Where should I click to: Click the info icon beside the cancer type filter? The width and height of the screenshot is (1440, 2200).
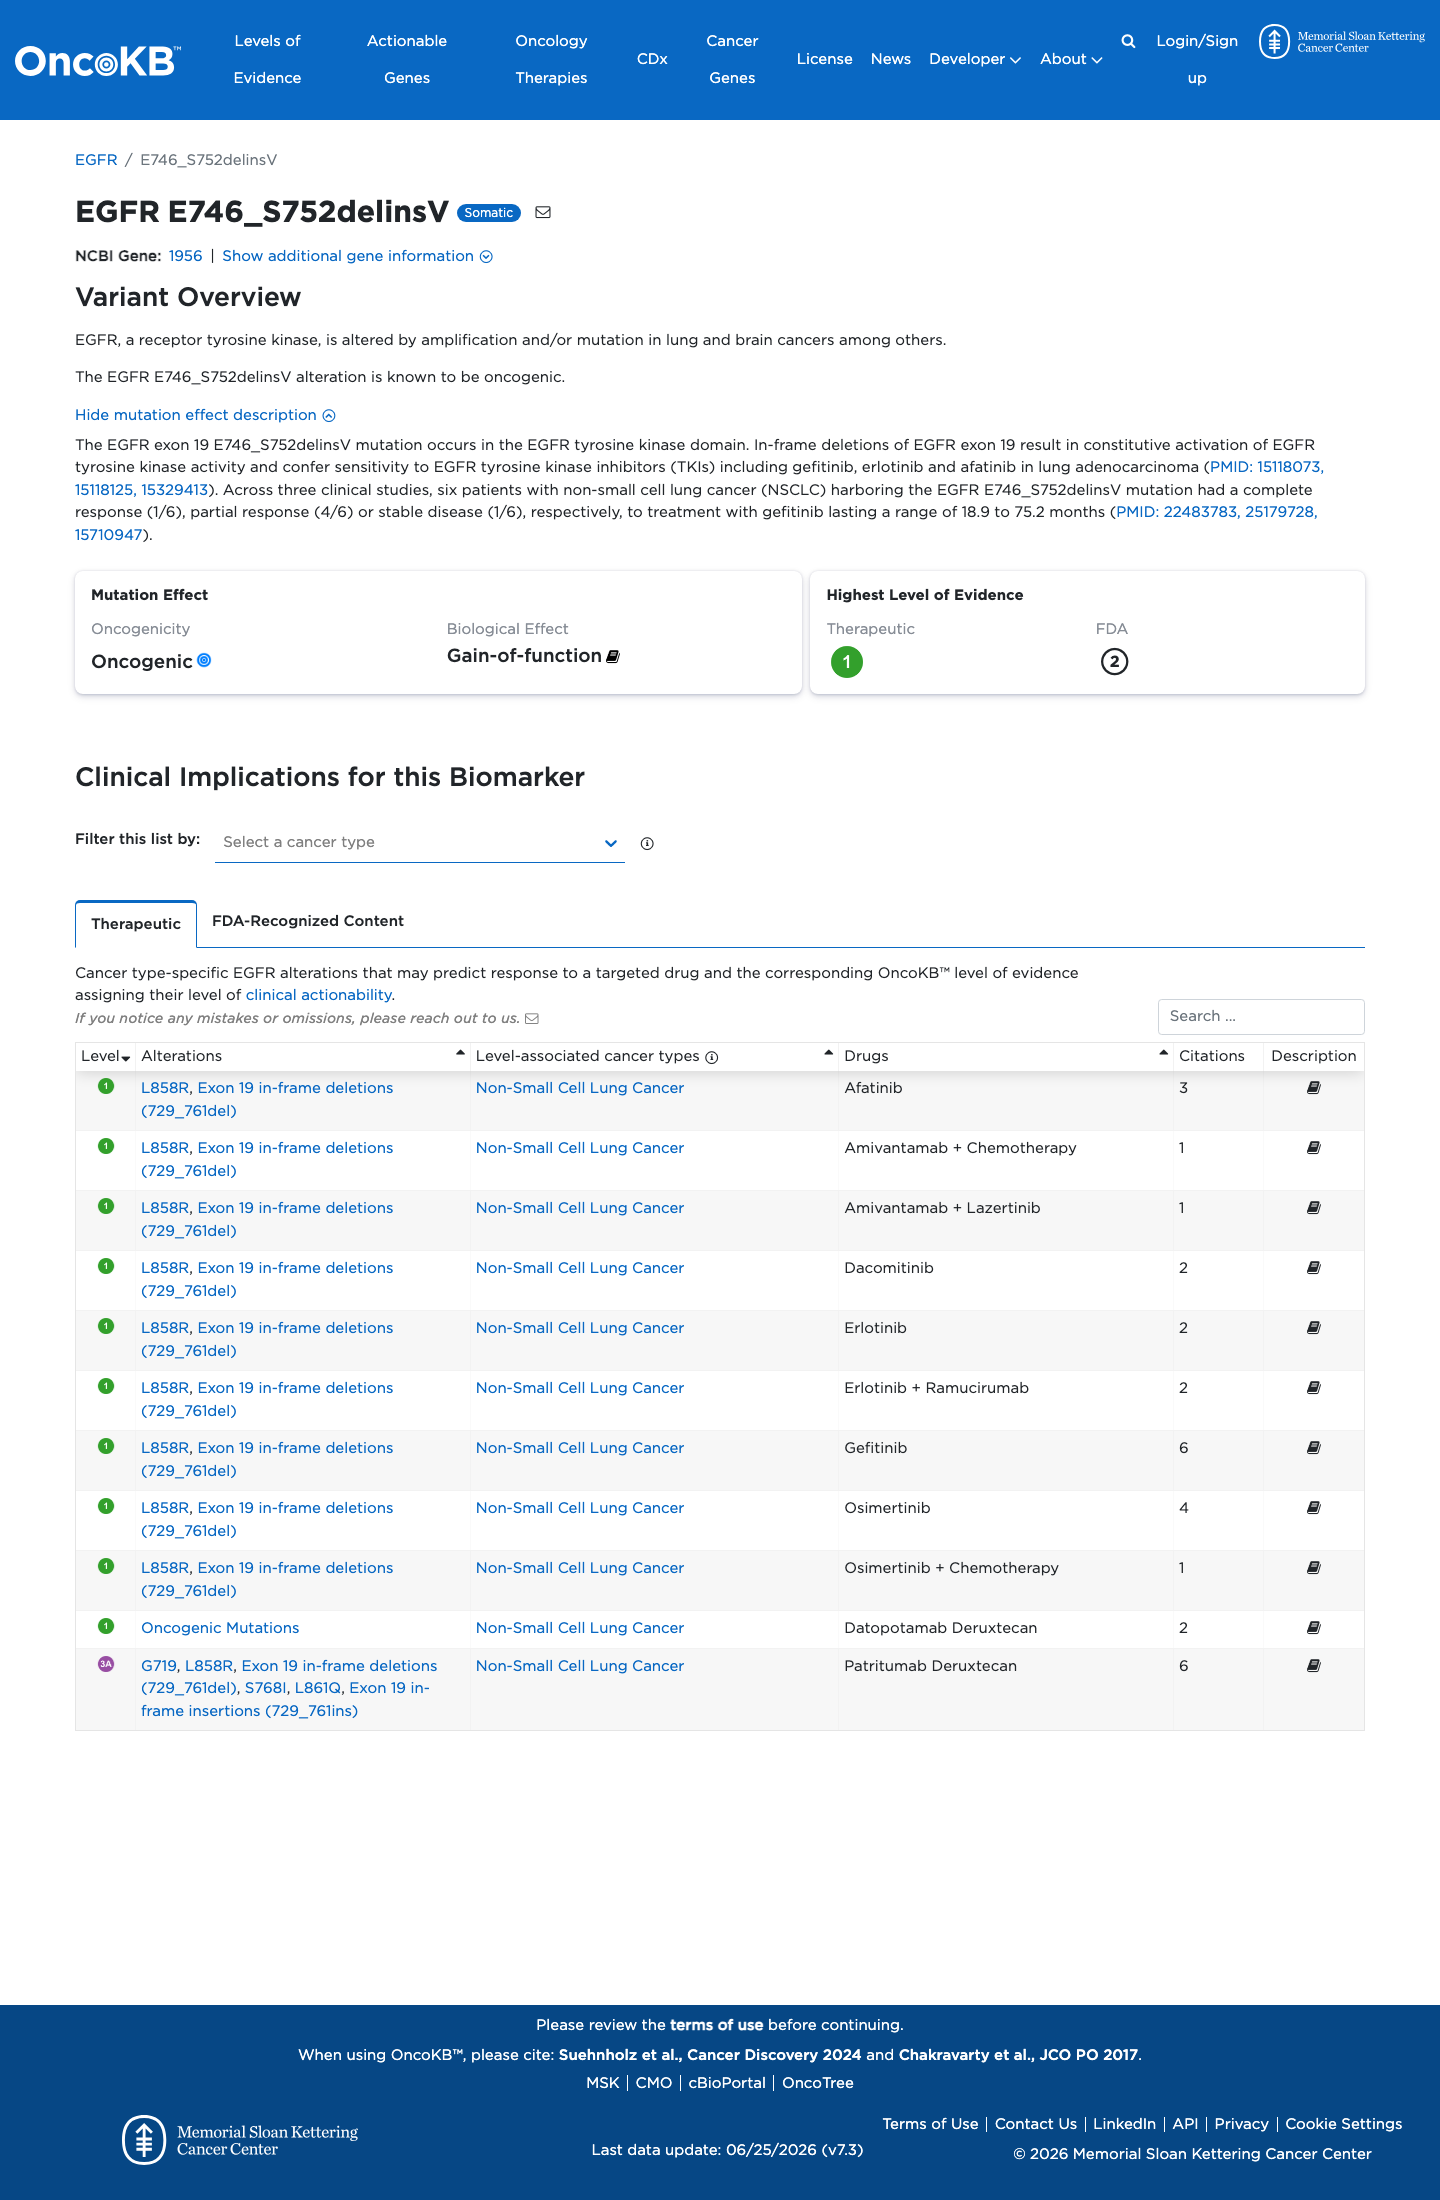647,843
